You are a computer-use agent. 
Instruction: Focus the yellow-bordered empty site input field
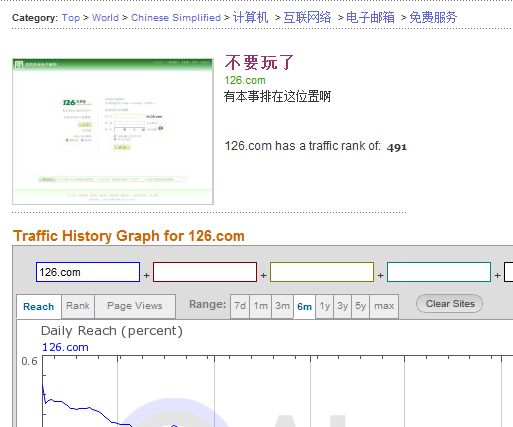322,272
